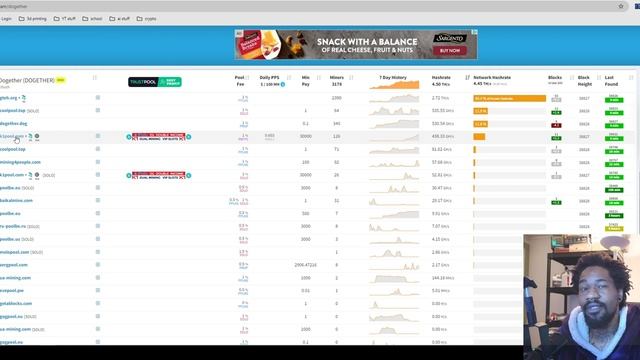
Task: Click green blocks badge in baikalmine.com row
Action: (556, 201)
